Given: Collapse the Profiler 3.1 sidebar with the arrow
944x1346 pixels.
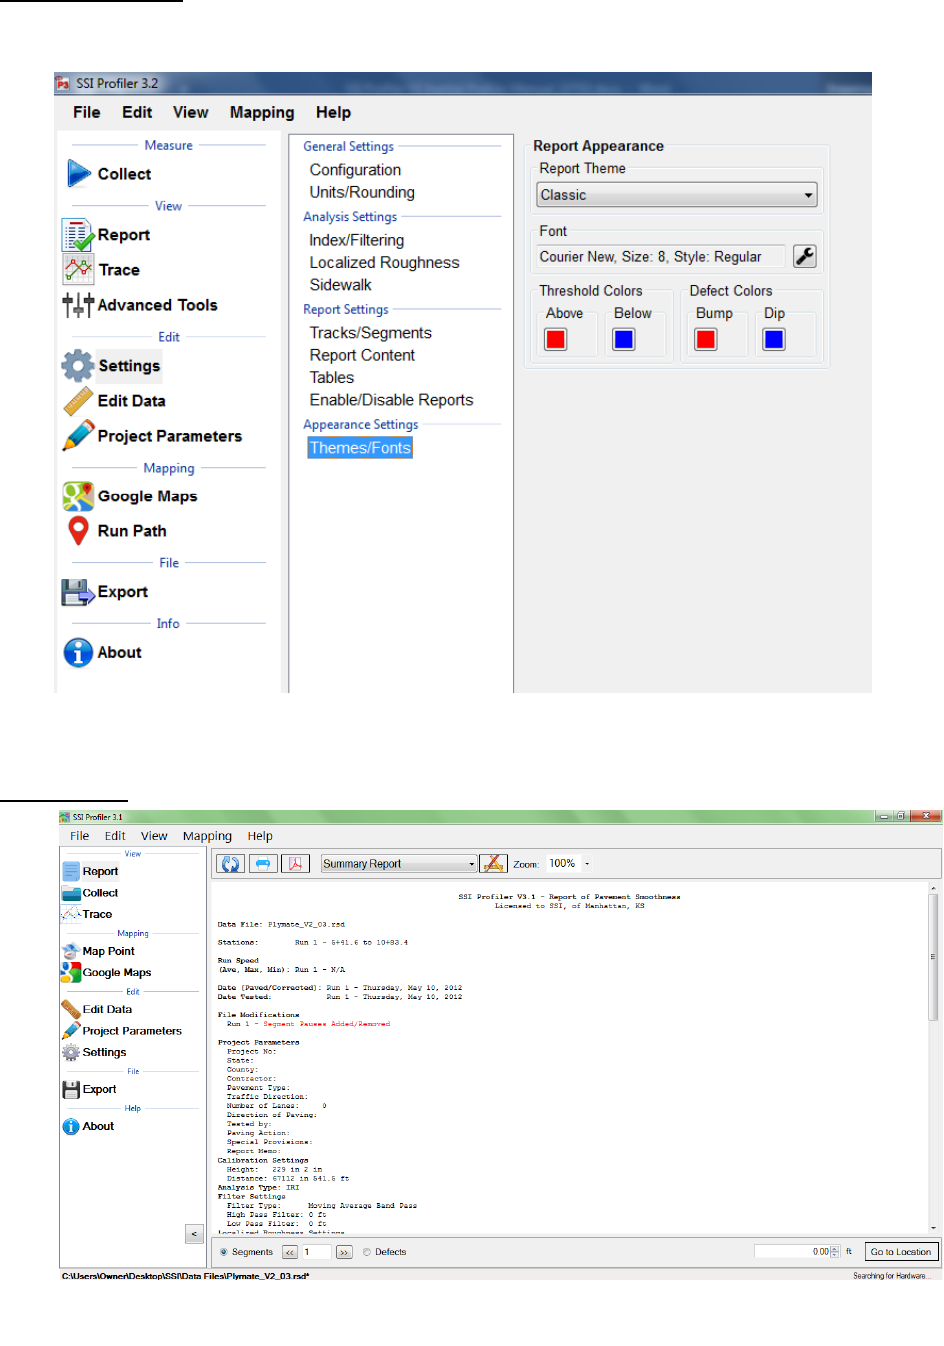Looking at the screenshot, I should pos(195,1234).
